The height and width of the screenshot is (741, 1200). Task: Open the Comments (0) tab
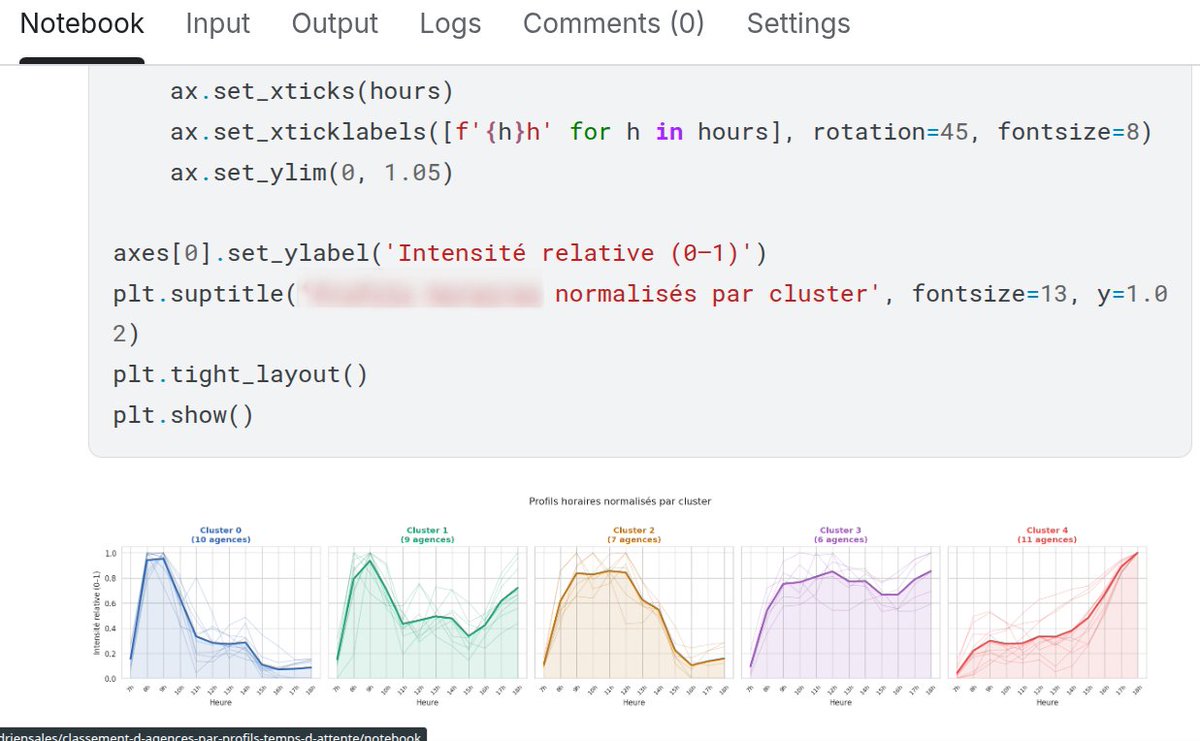614,24
